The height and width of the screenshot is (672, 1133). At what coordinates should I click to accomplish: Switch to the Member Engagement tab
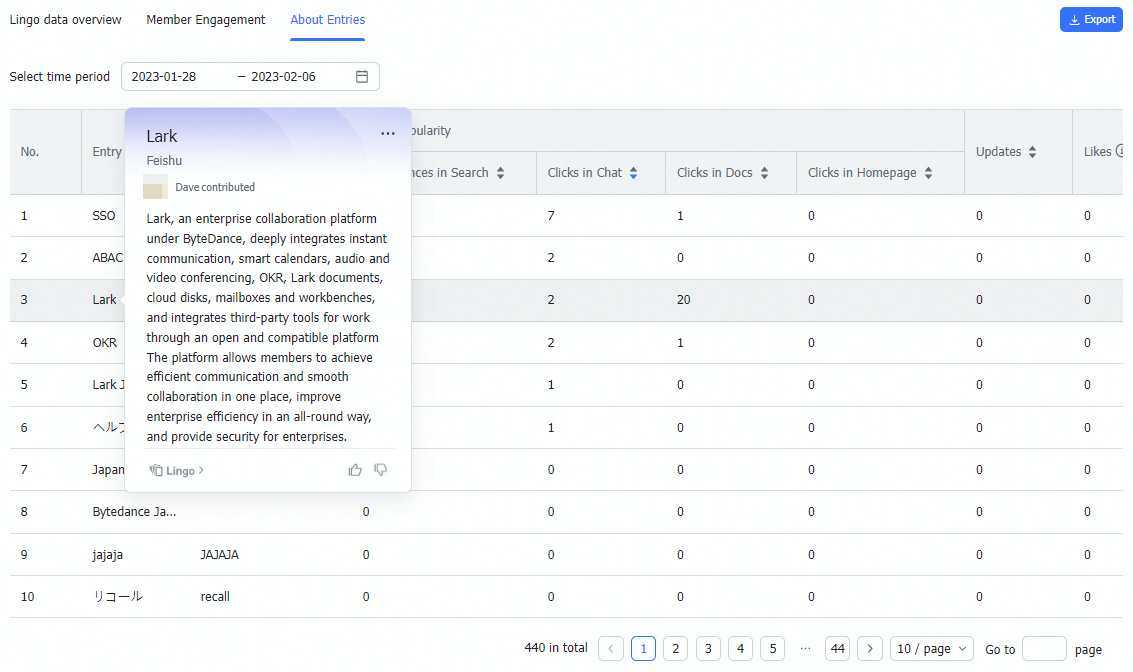pyautogui.click(x=205, y=19)
